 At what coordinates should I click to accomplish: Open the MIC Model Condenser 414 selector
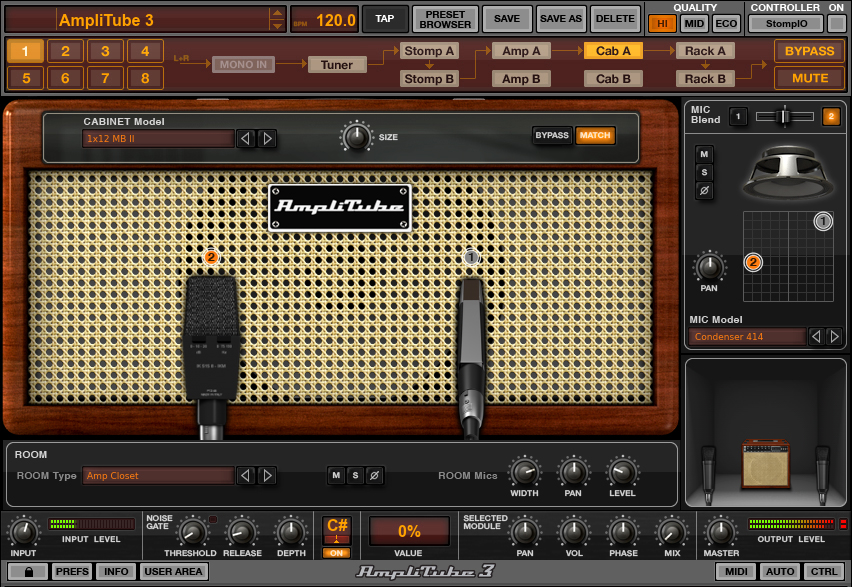click(x=747, y=337)
